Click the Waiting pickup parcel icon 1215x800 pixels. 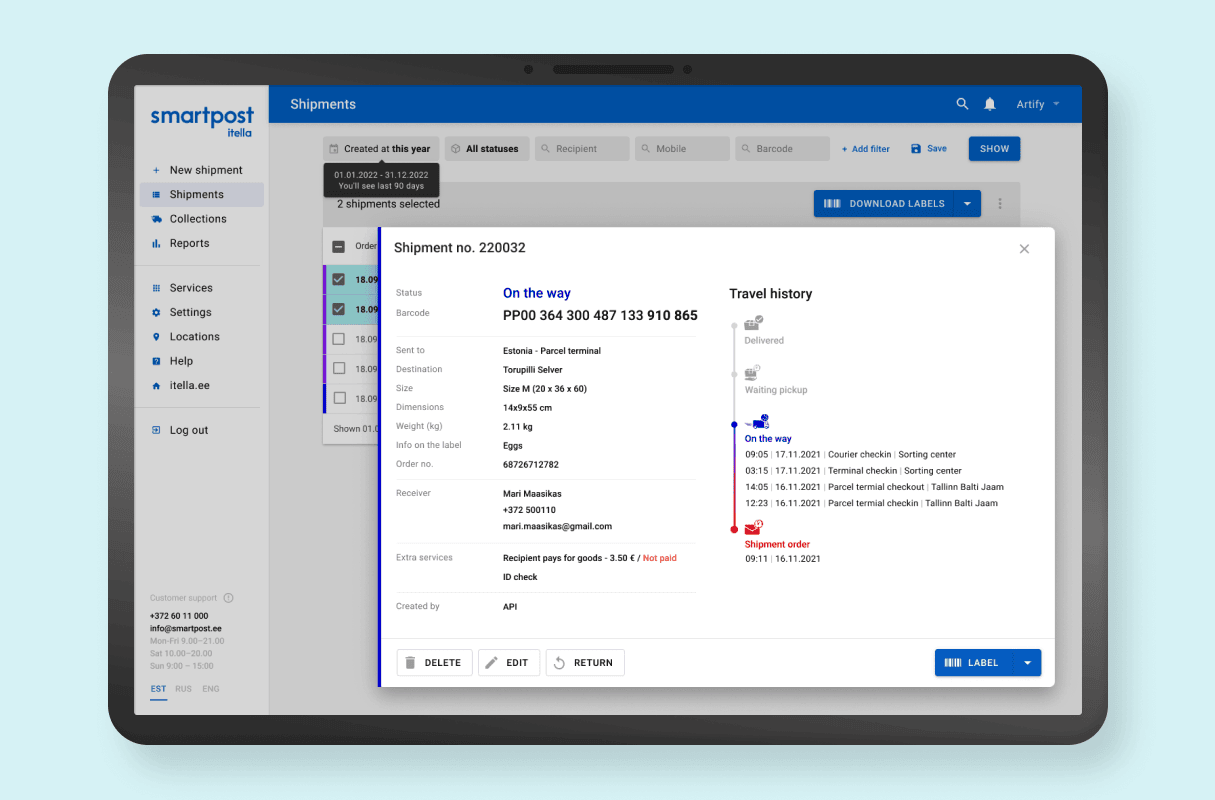click(753, 373)
